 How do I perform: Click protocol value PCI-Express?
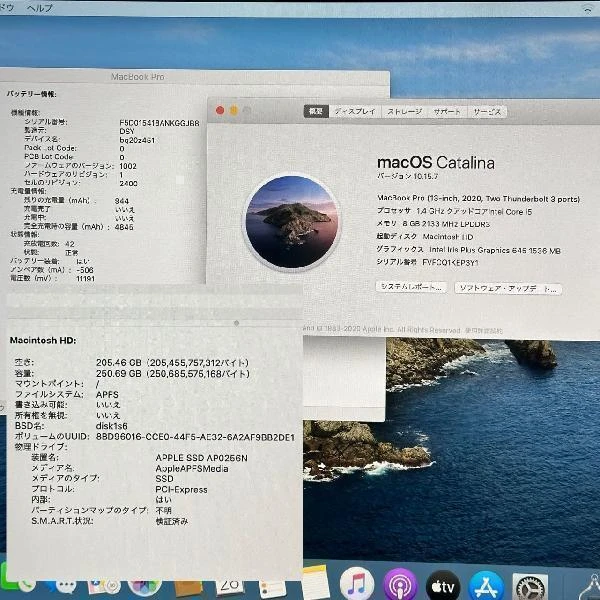(181, 489)
